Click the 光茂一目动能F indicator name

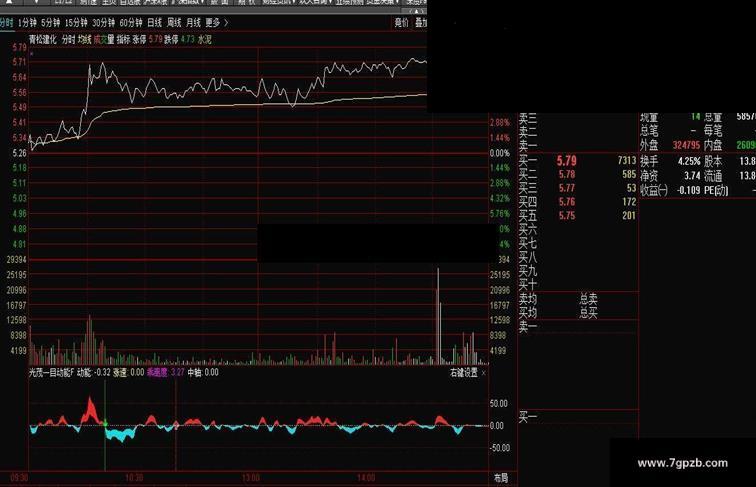coord(51,372)
